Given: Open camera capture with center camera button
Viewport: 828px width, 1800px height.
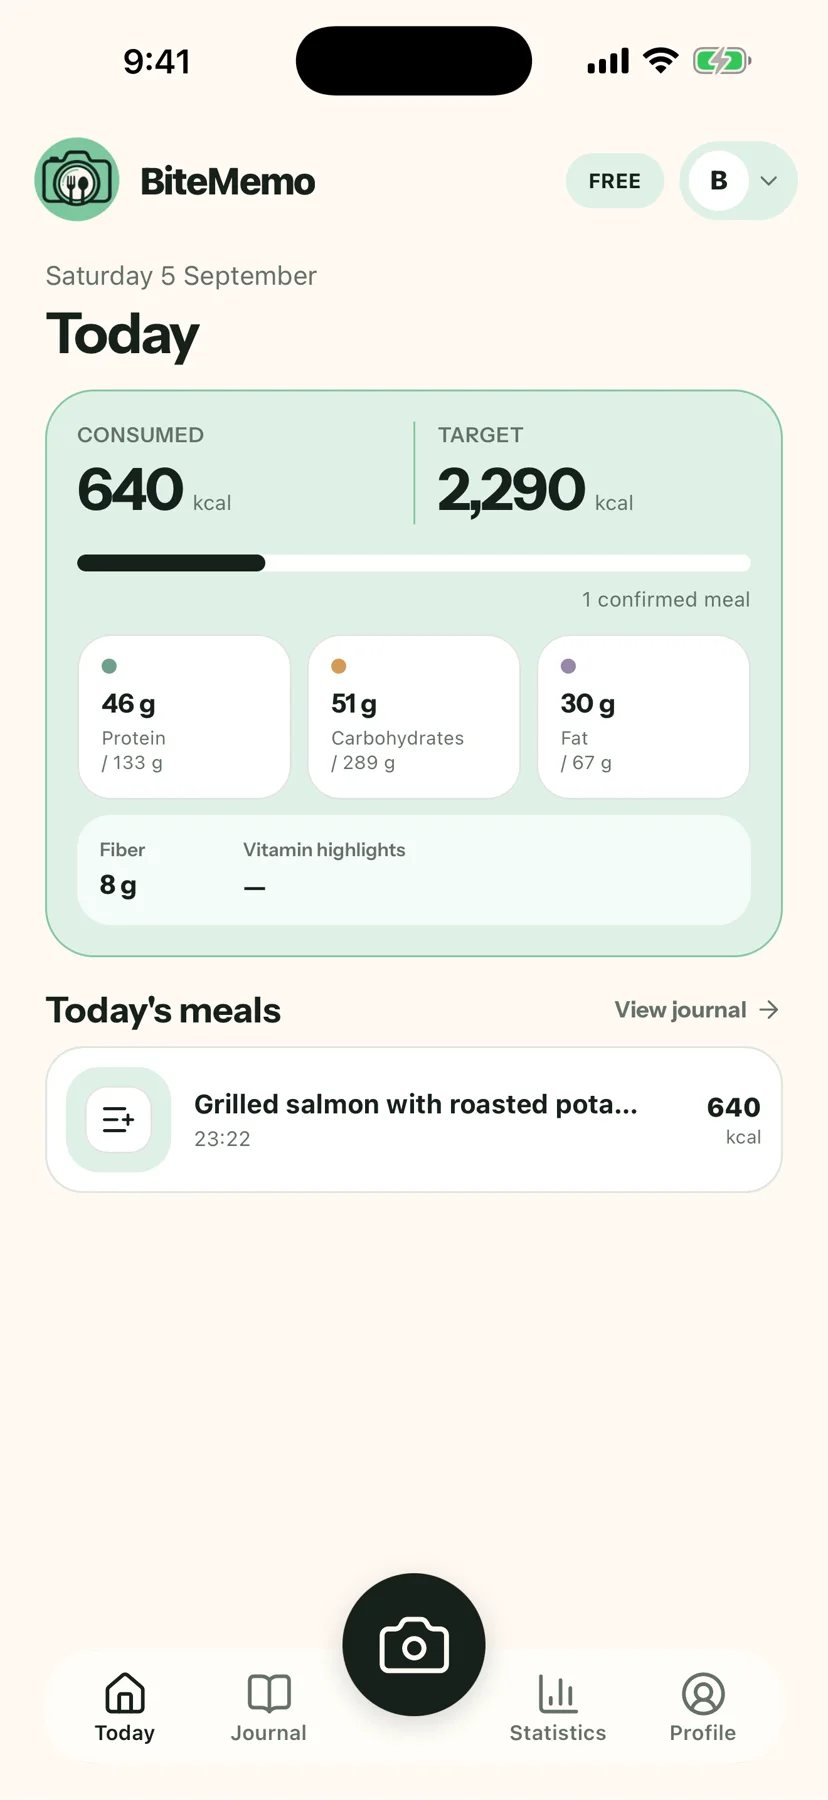Looking at the screenshot, I should (414, 1645).
